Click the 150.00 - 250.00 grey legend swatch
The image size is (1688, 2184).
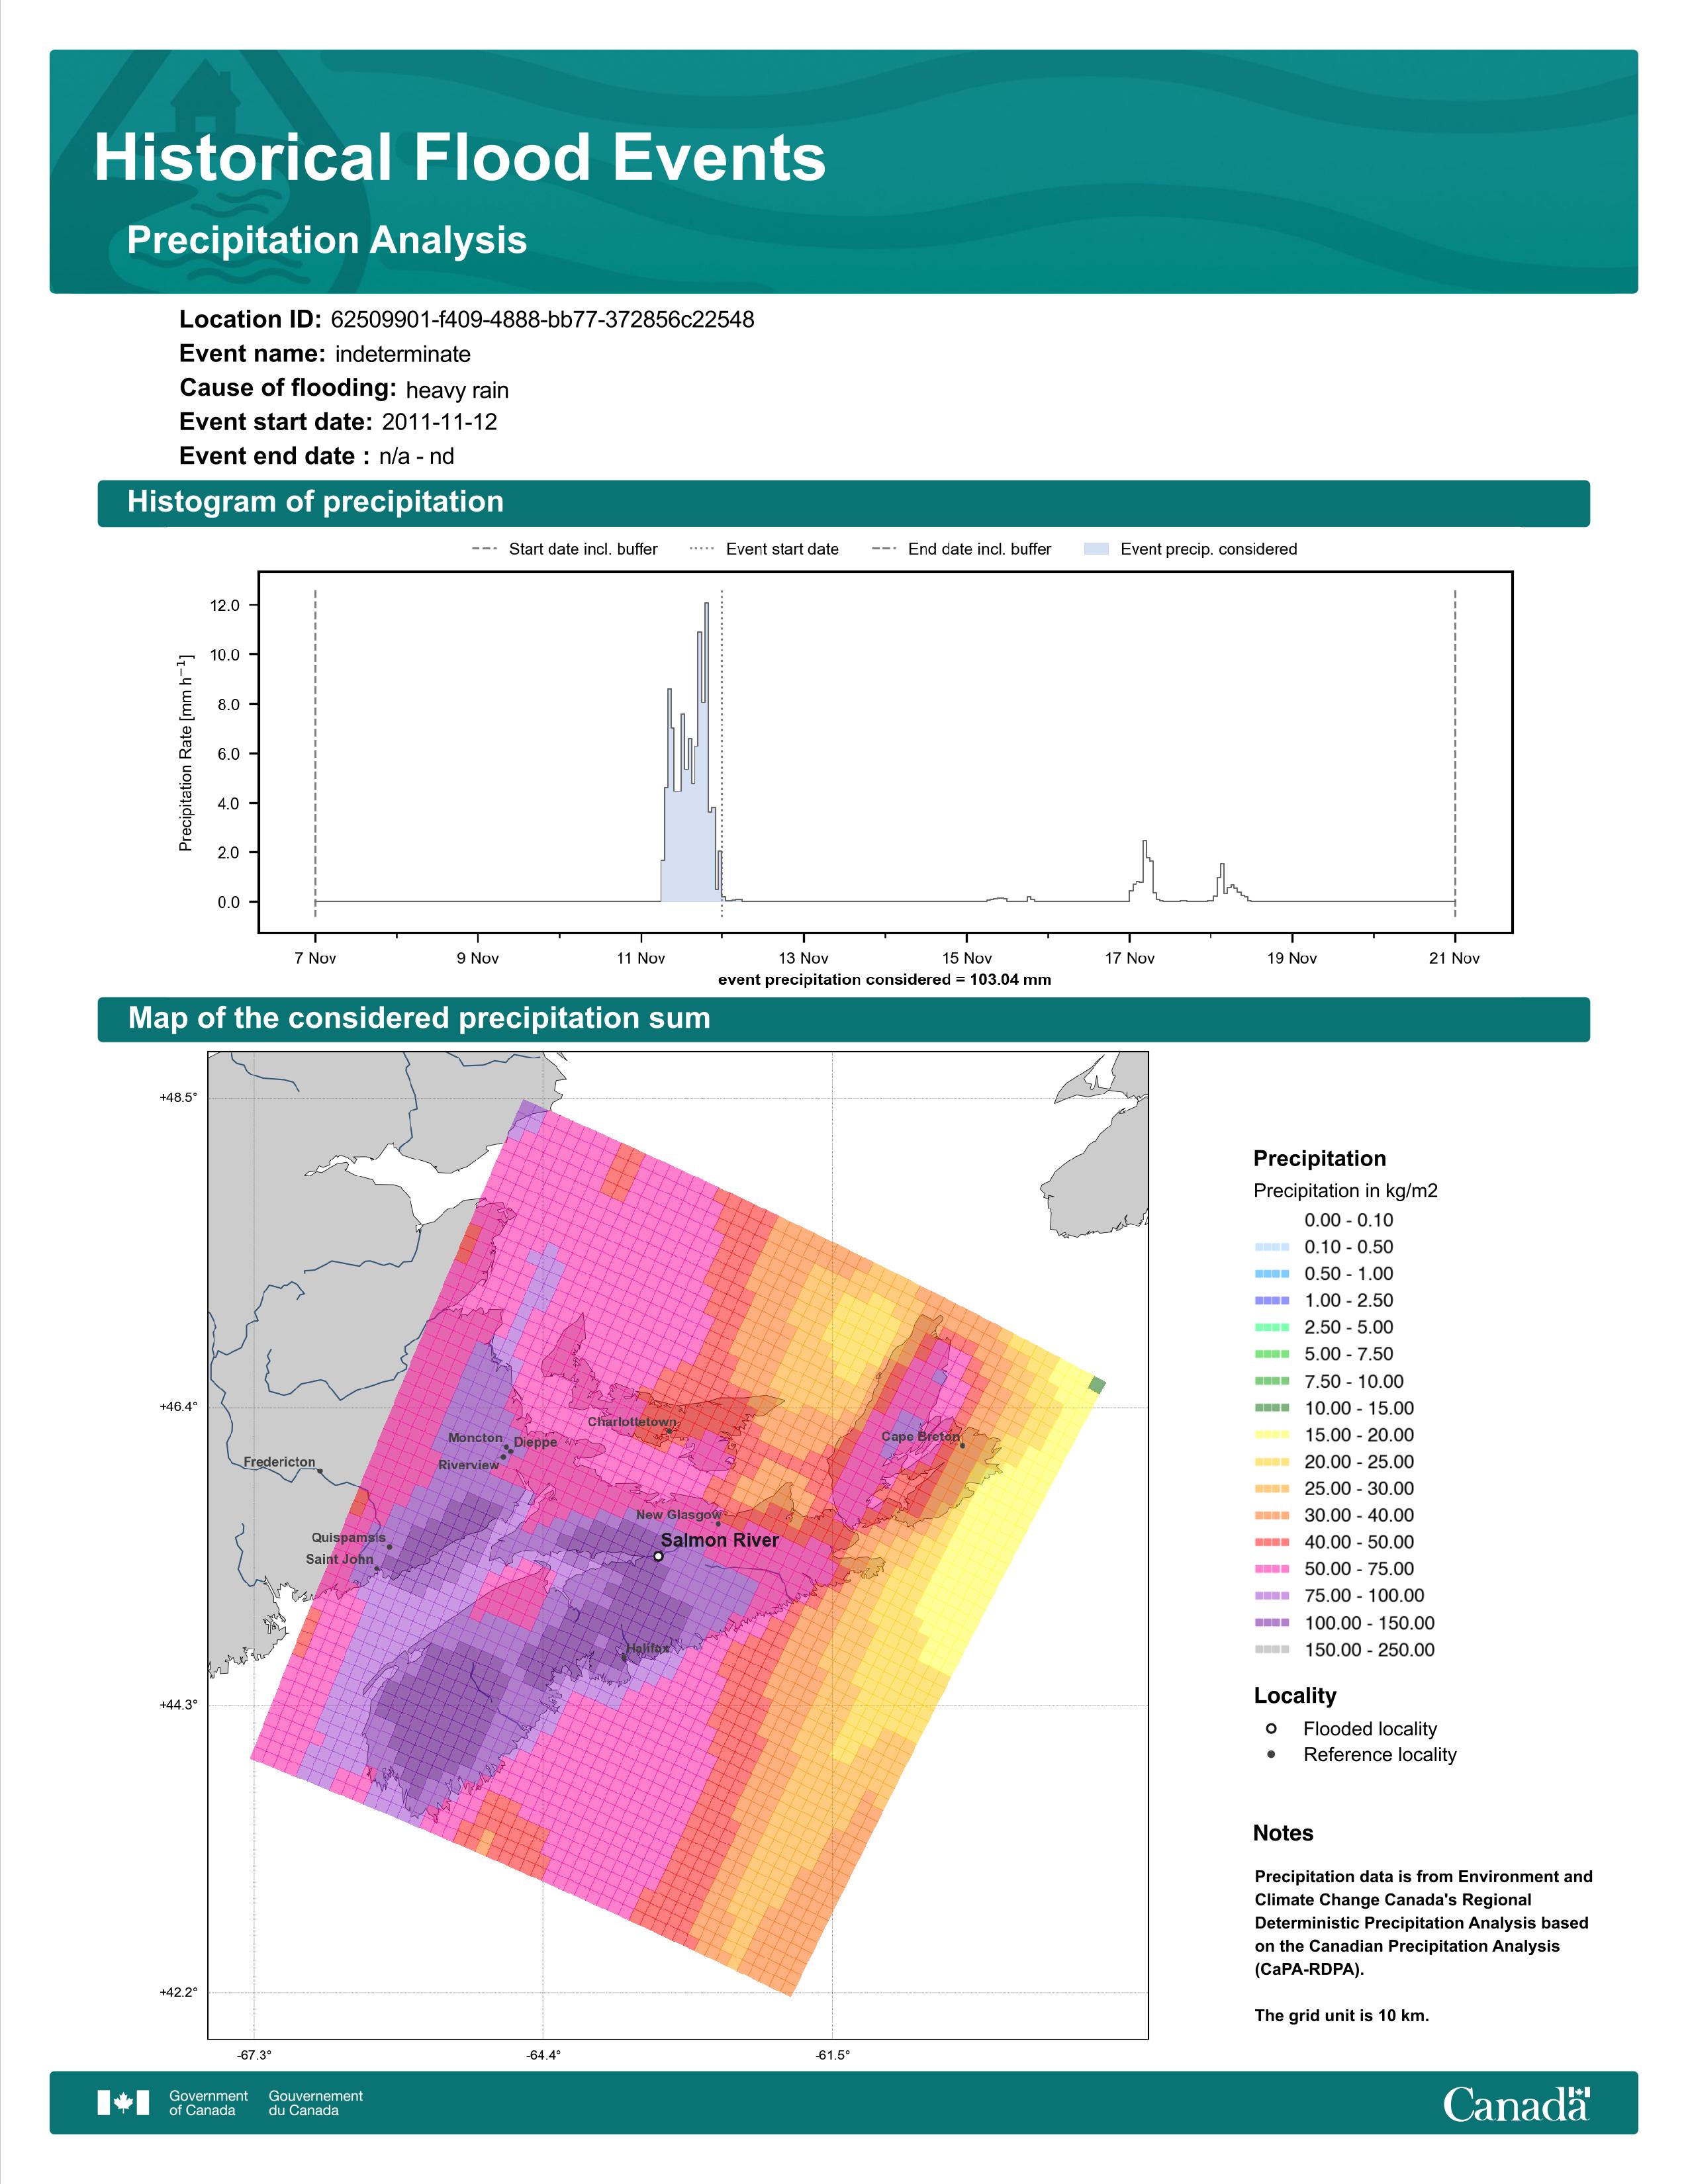[x=1271, y=1650]
